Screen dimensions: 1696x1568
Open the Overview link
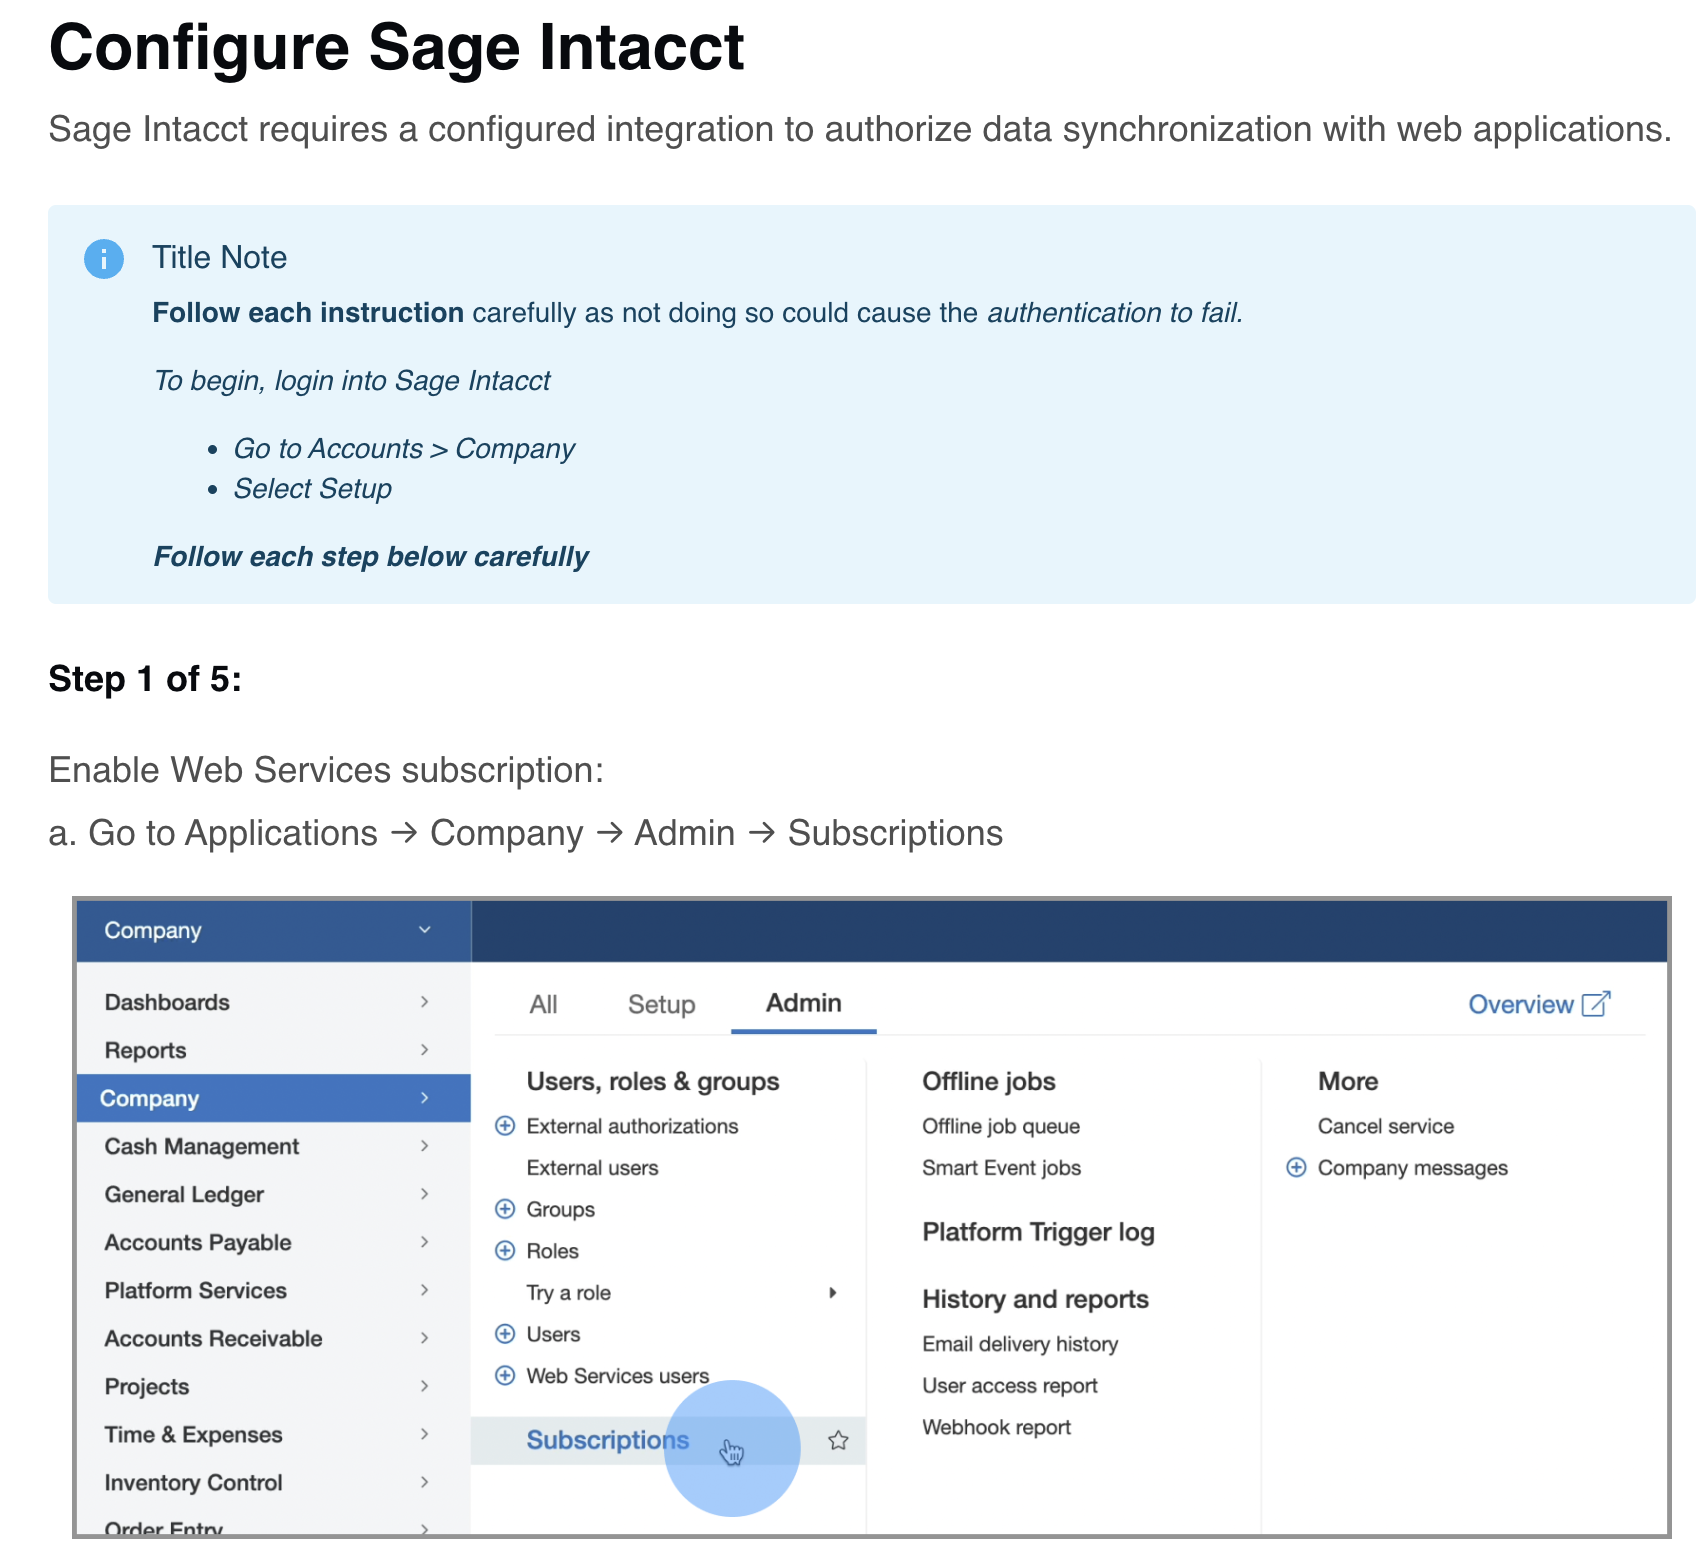pos(1520,1005)
